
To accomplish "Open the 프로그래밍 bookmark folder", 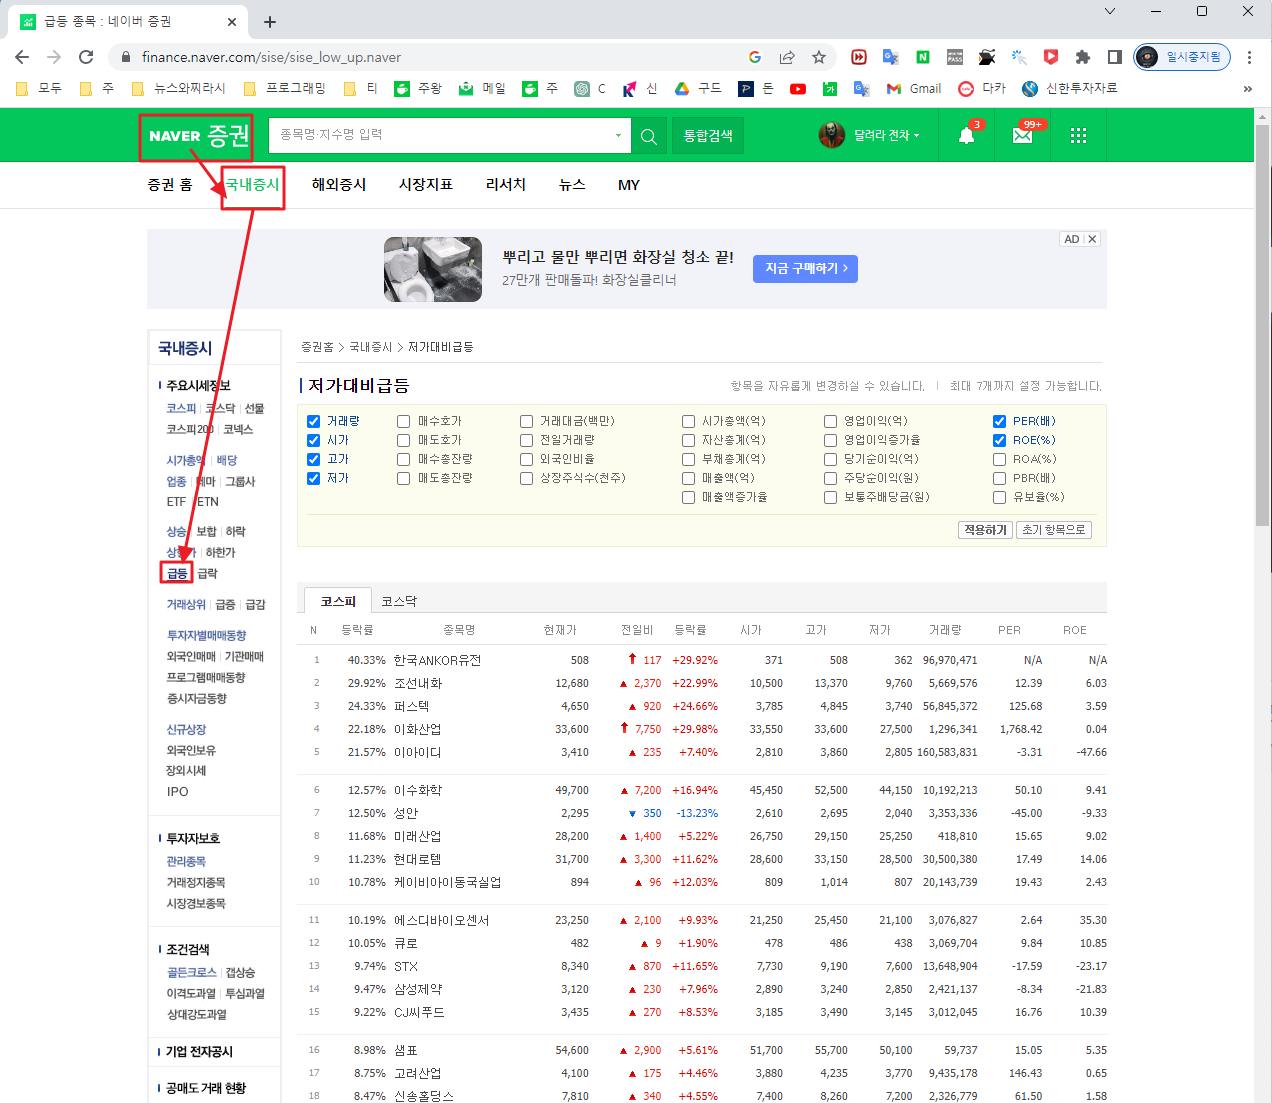I will 285,88.
